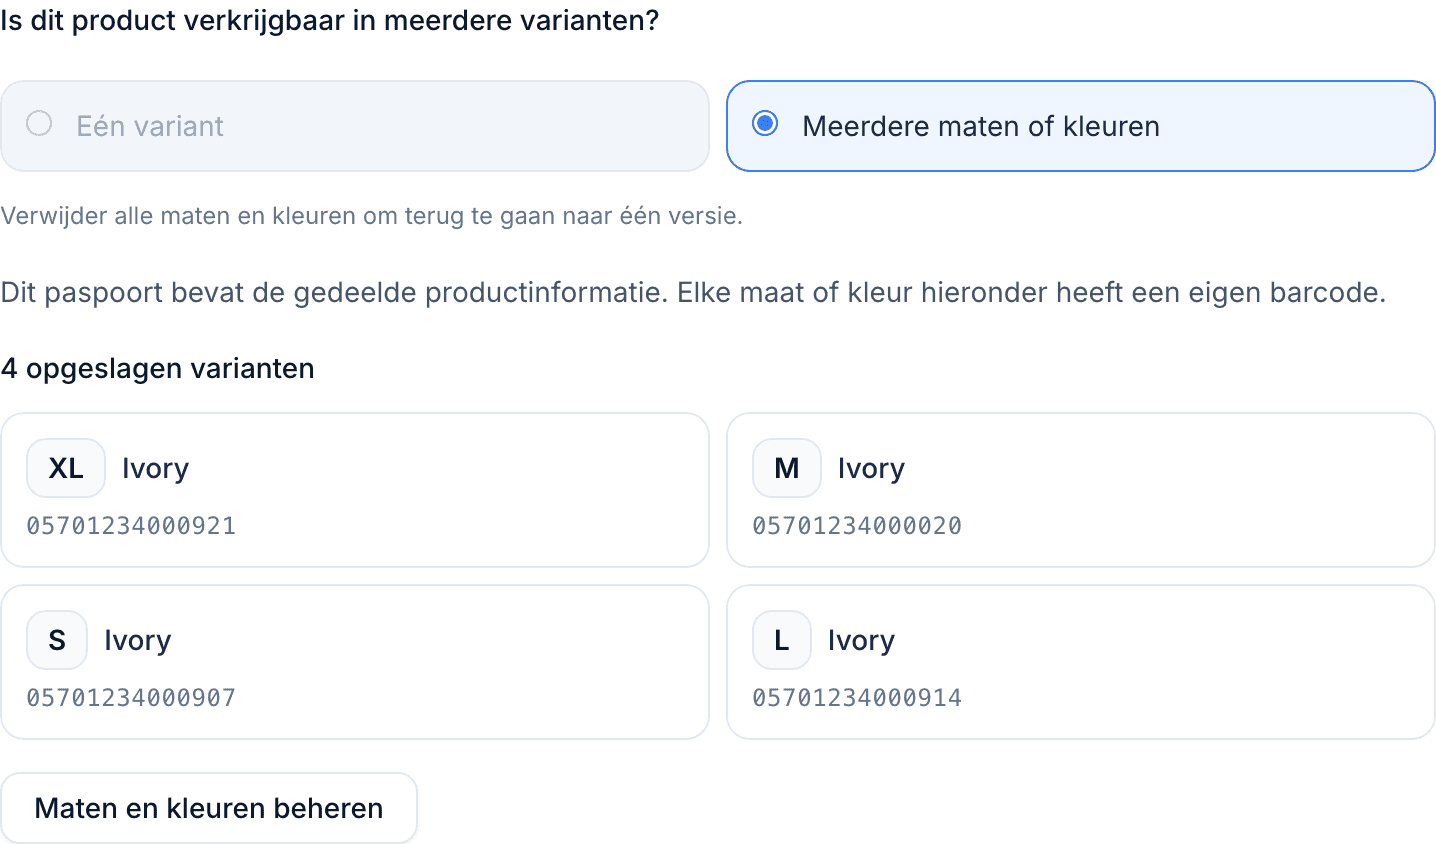1436x844 pixels.
Task: Open 'Maten en kleuren beheren' button
Action: point(209,808)
